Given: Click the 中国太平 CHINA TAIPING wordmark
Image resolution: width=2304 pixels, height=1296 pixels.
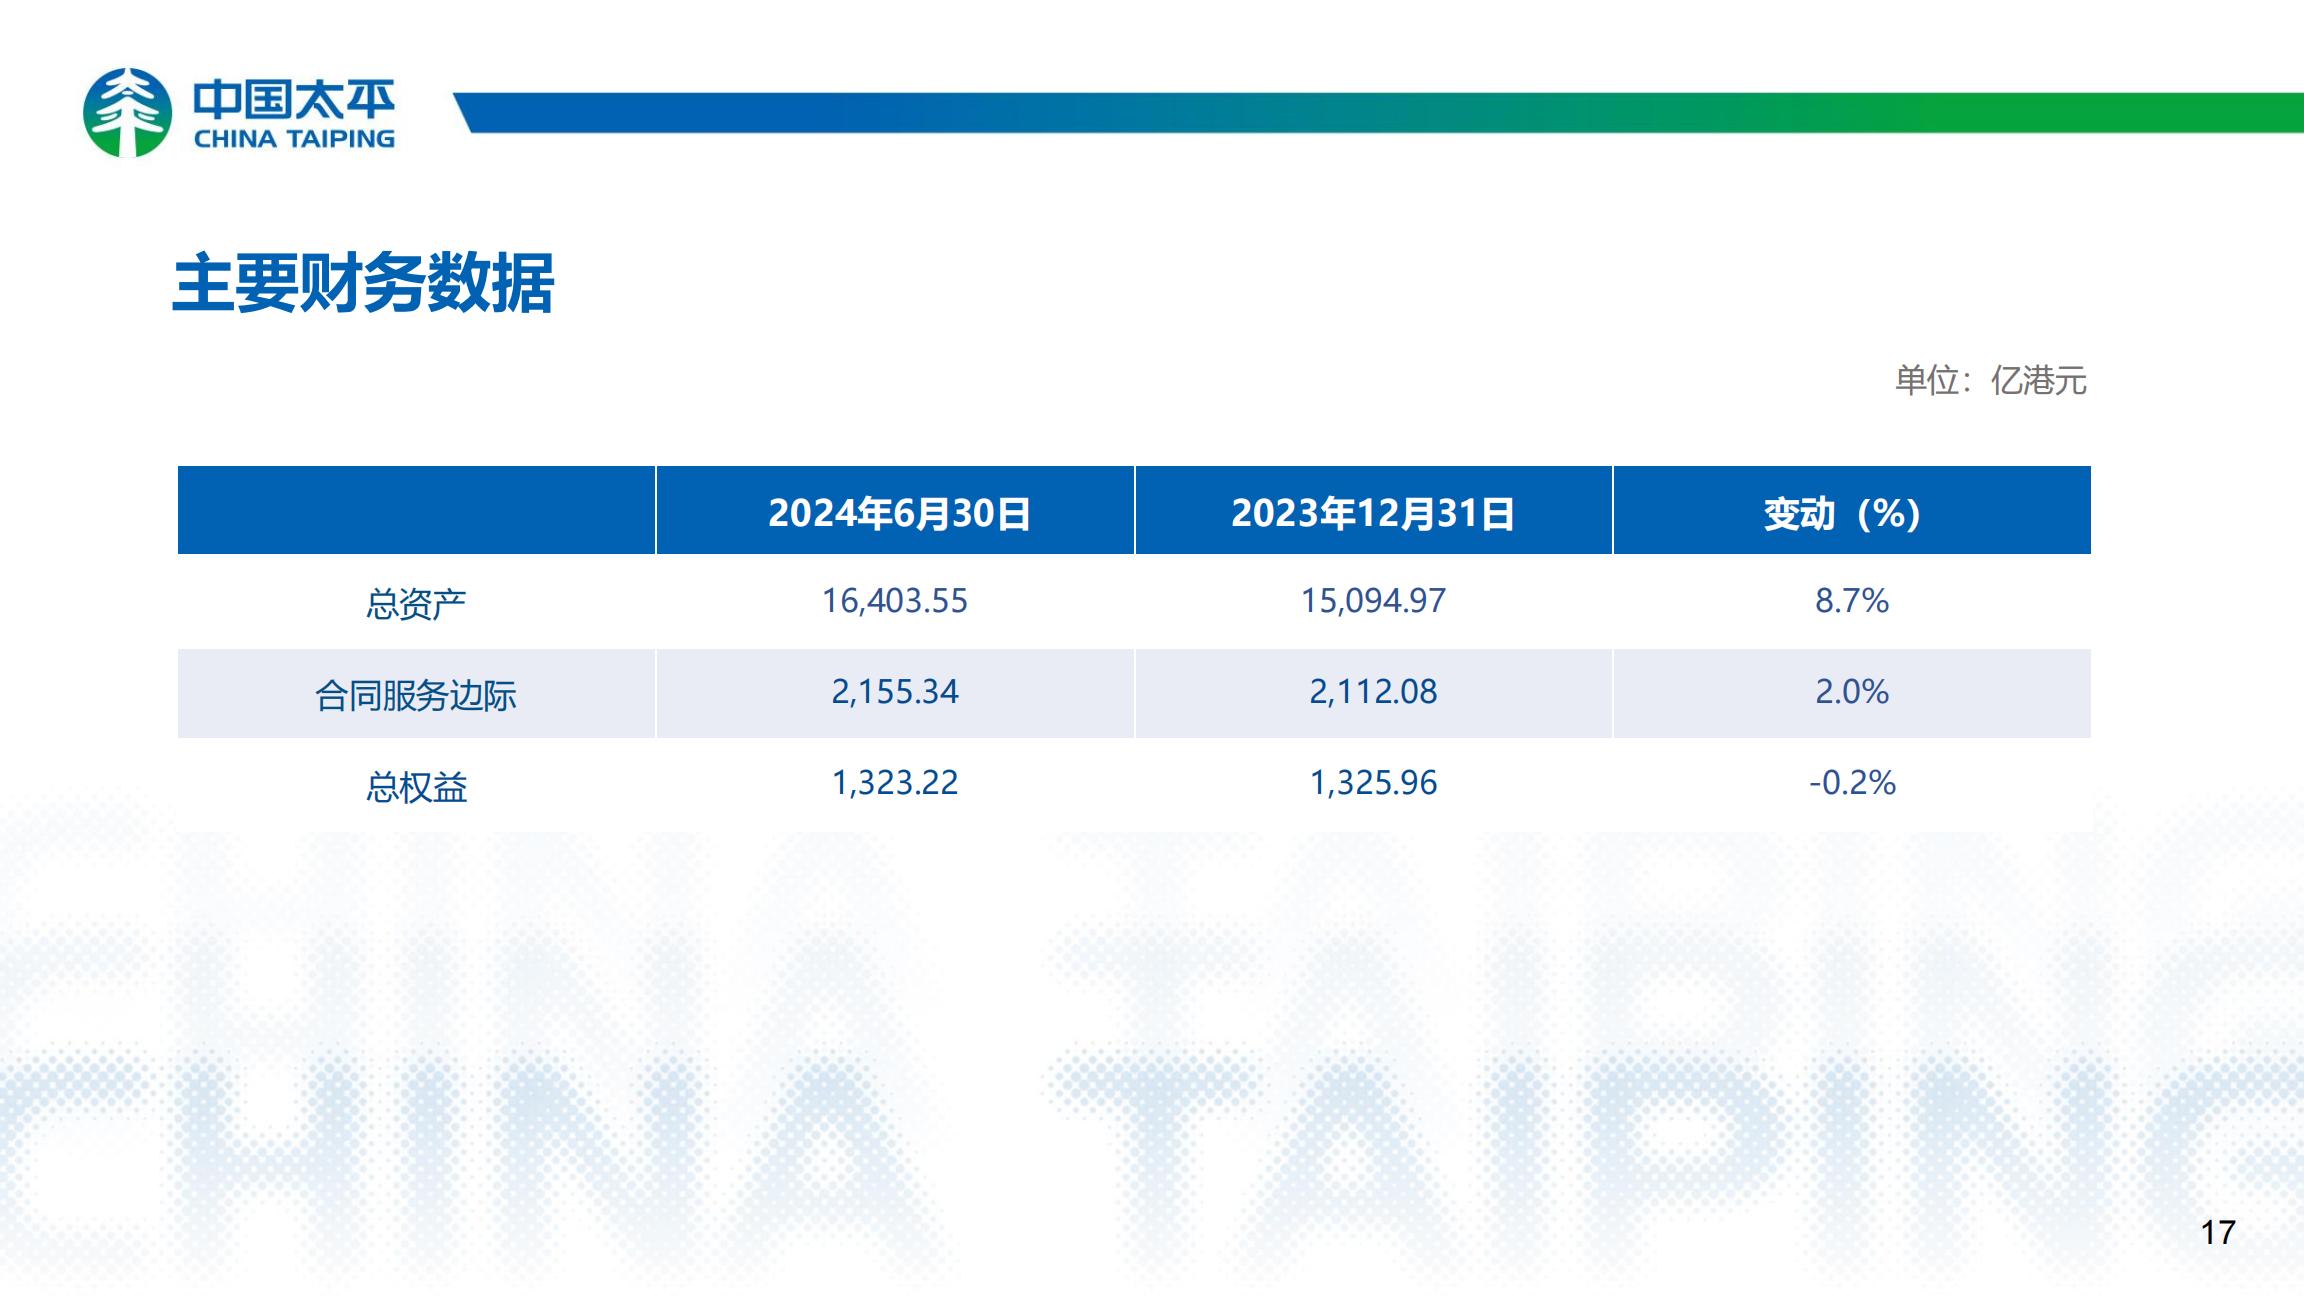Looking at the screenshot, I should (x=294, y=114).
